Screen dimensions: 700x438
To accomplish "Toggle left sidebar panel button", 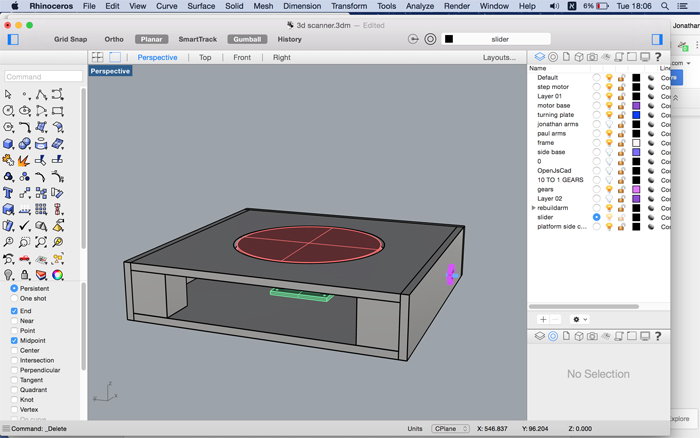I will tap(13, 39).
